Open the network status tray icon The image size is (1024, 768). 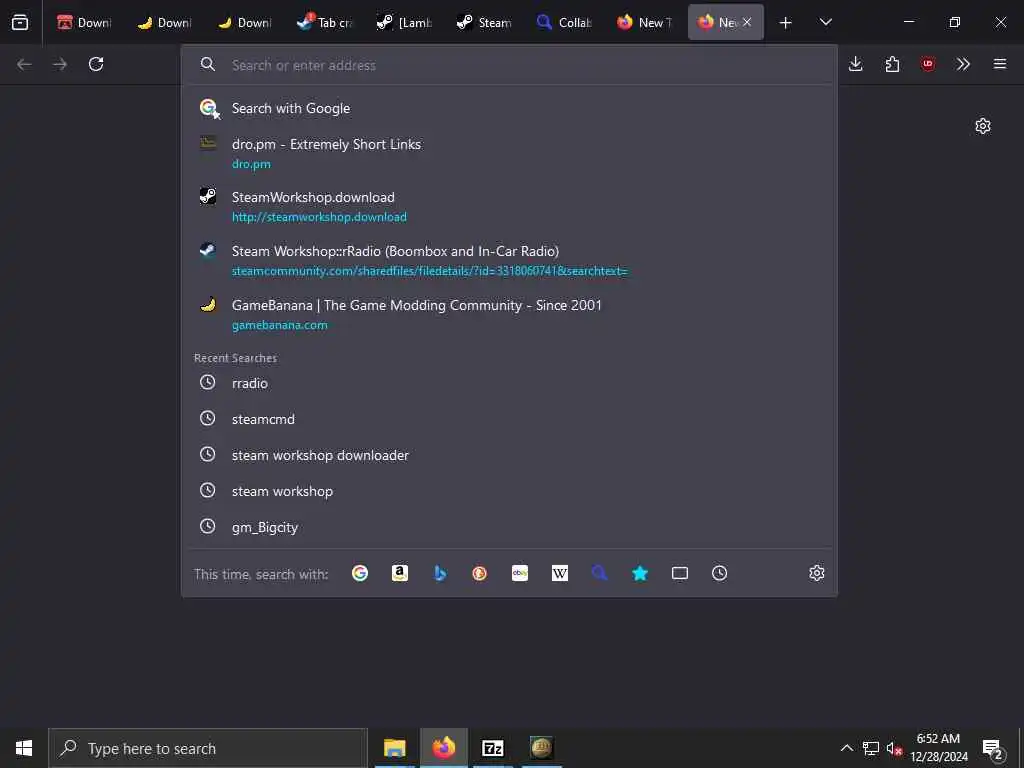(871, 748)
